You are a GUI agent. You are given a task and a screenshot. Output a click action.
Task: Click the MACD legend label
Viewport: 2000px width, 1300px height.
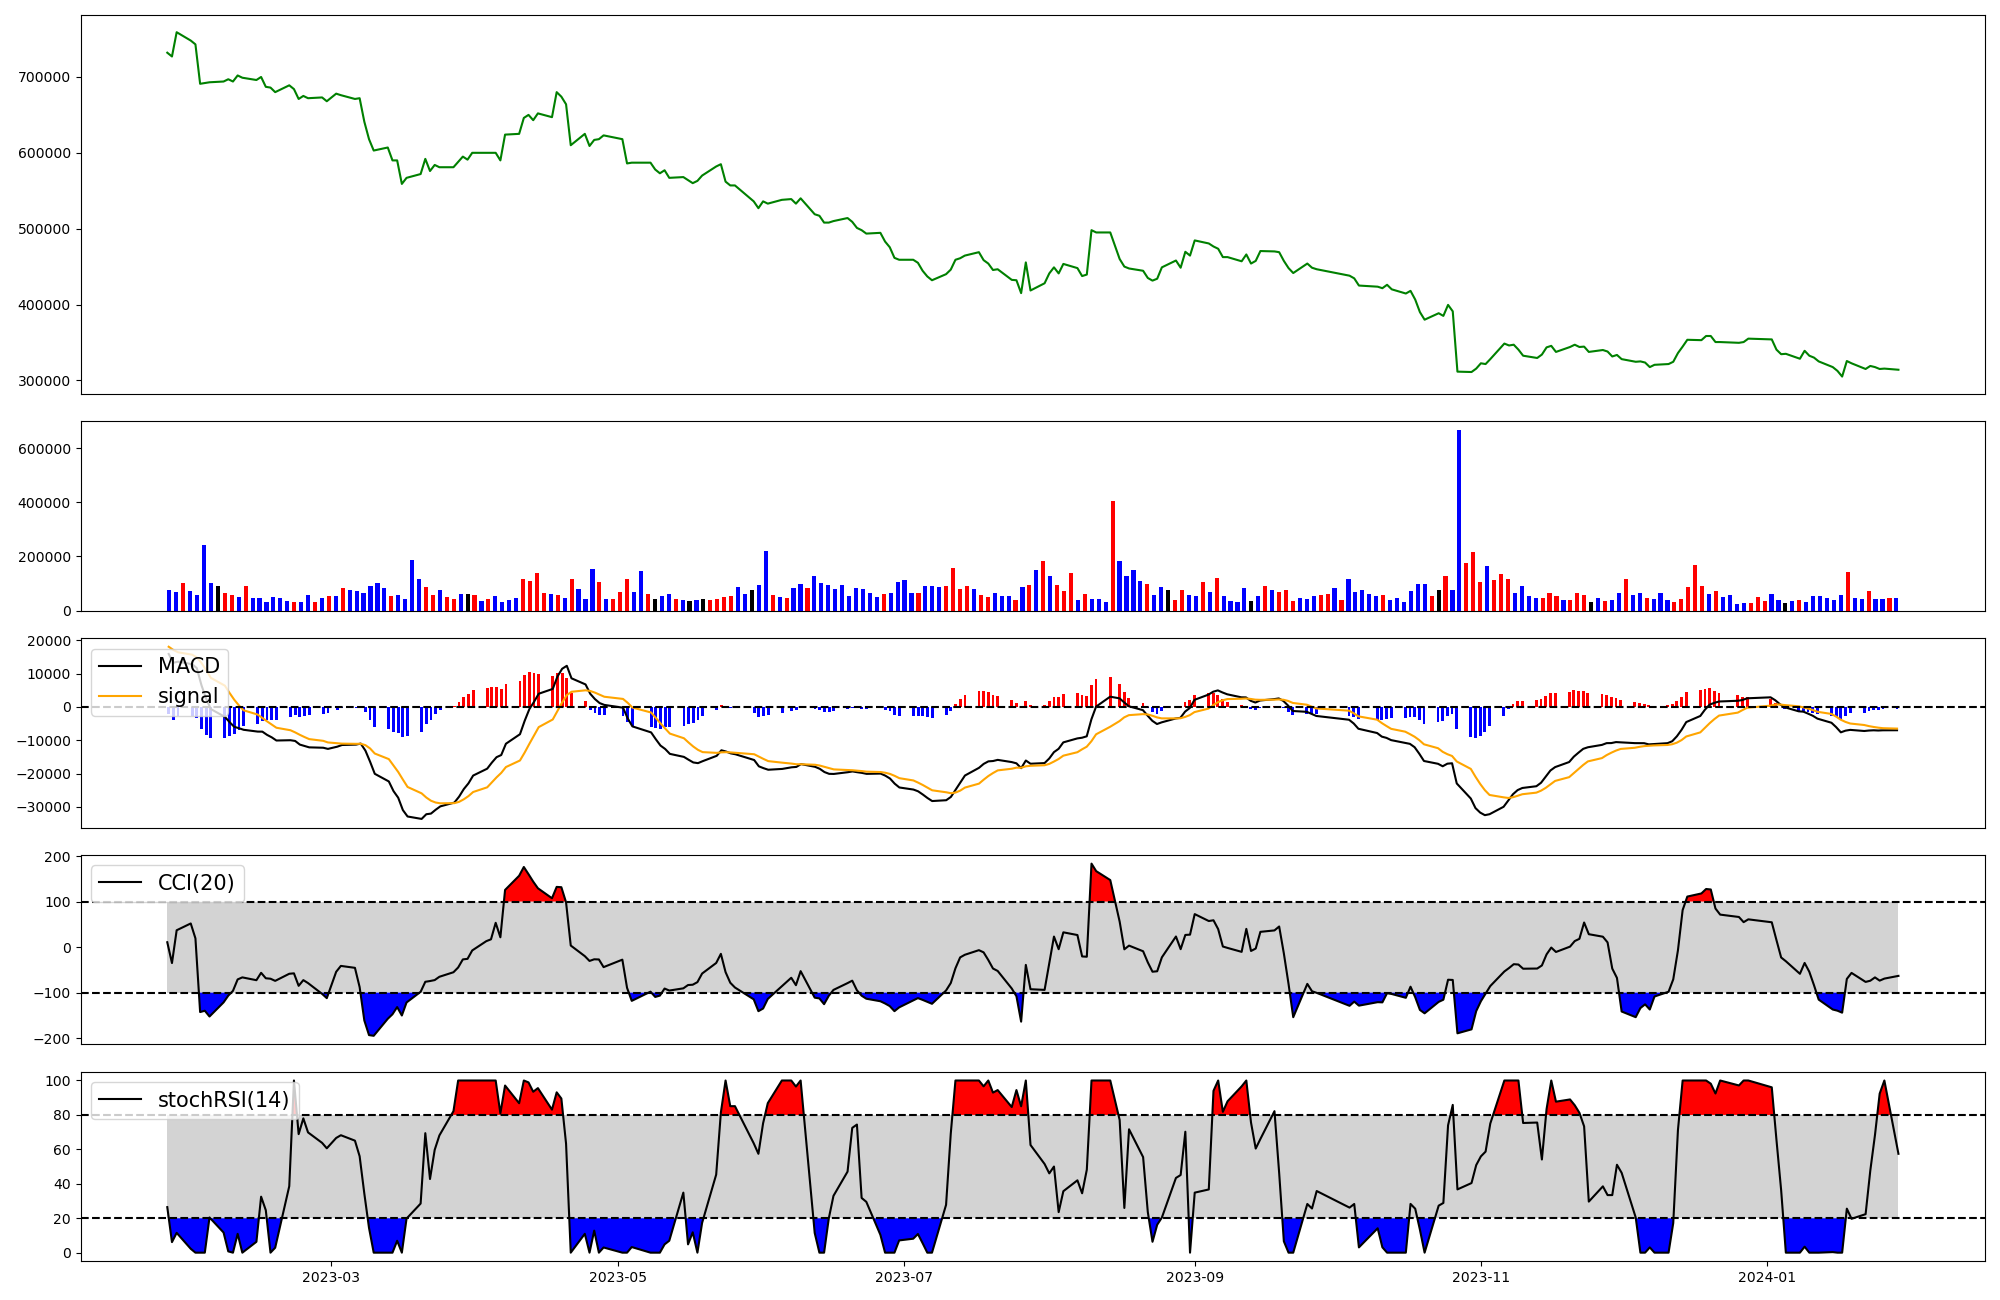[x=188, y=666]
